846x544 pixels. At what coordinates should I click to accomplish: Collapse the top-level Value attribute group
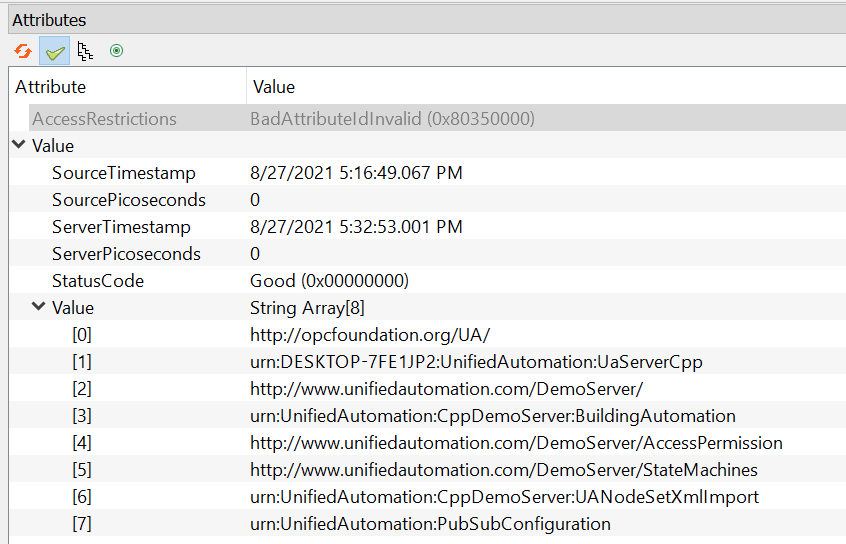coord(19,145)
